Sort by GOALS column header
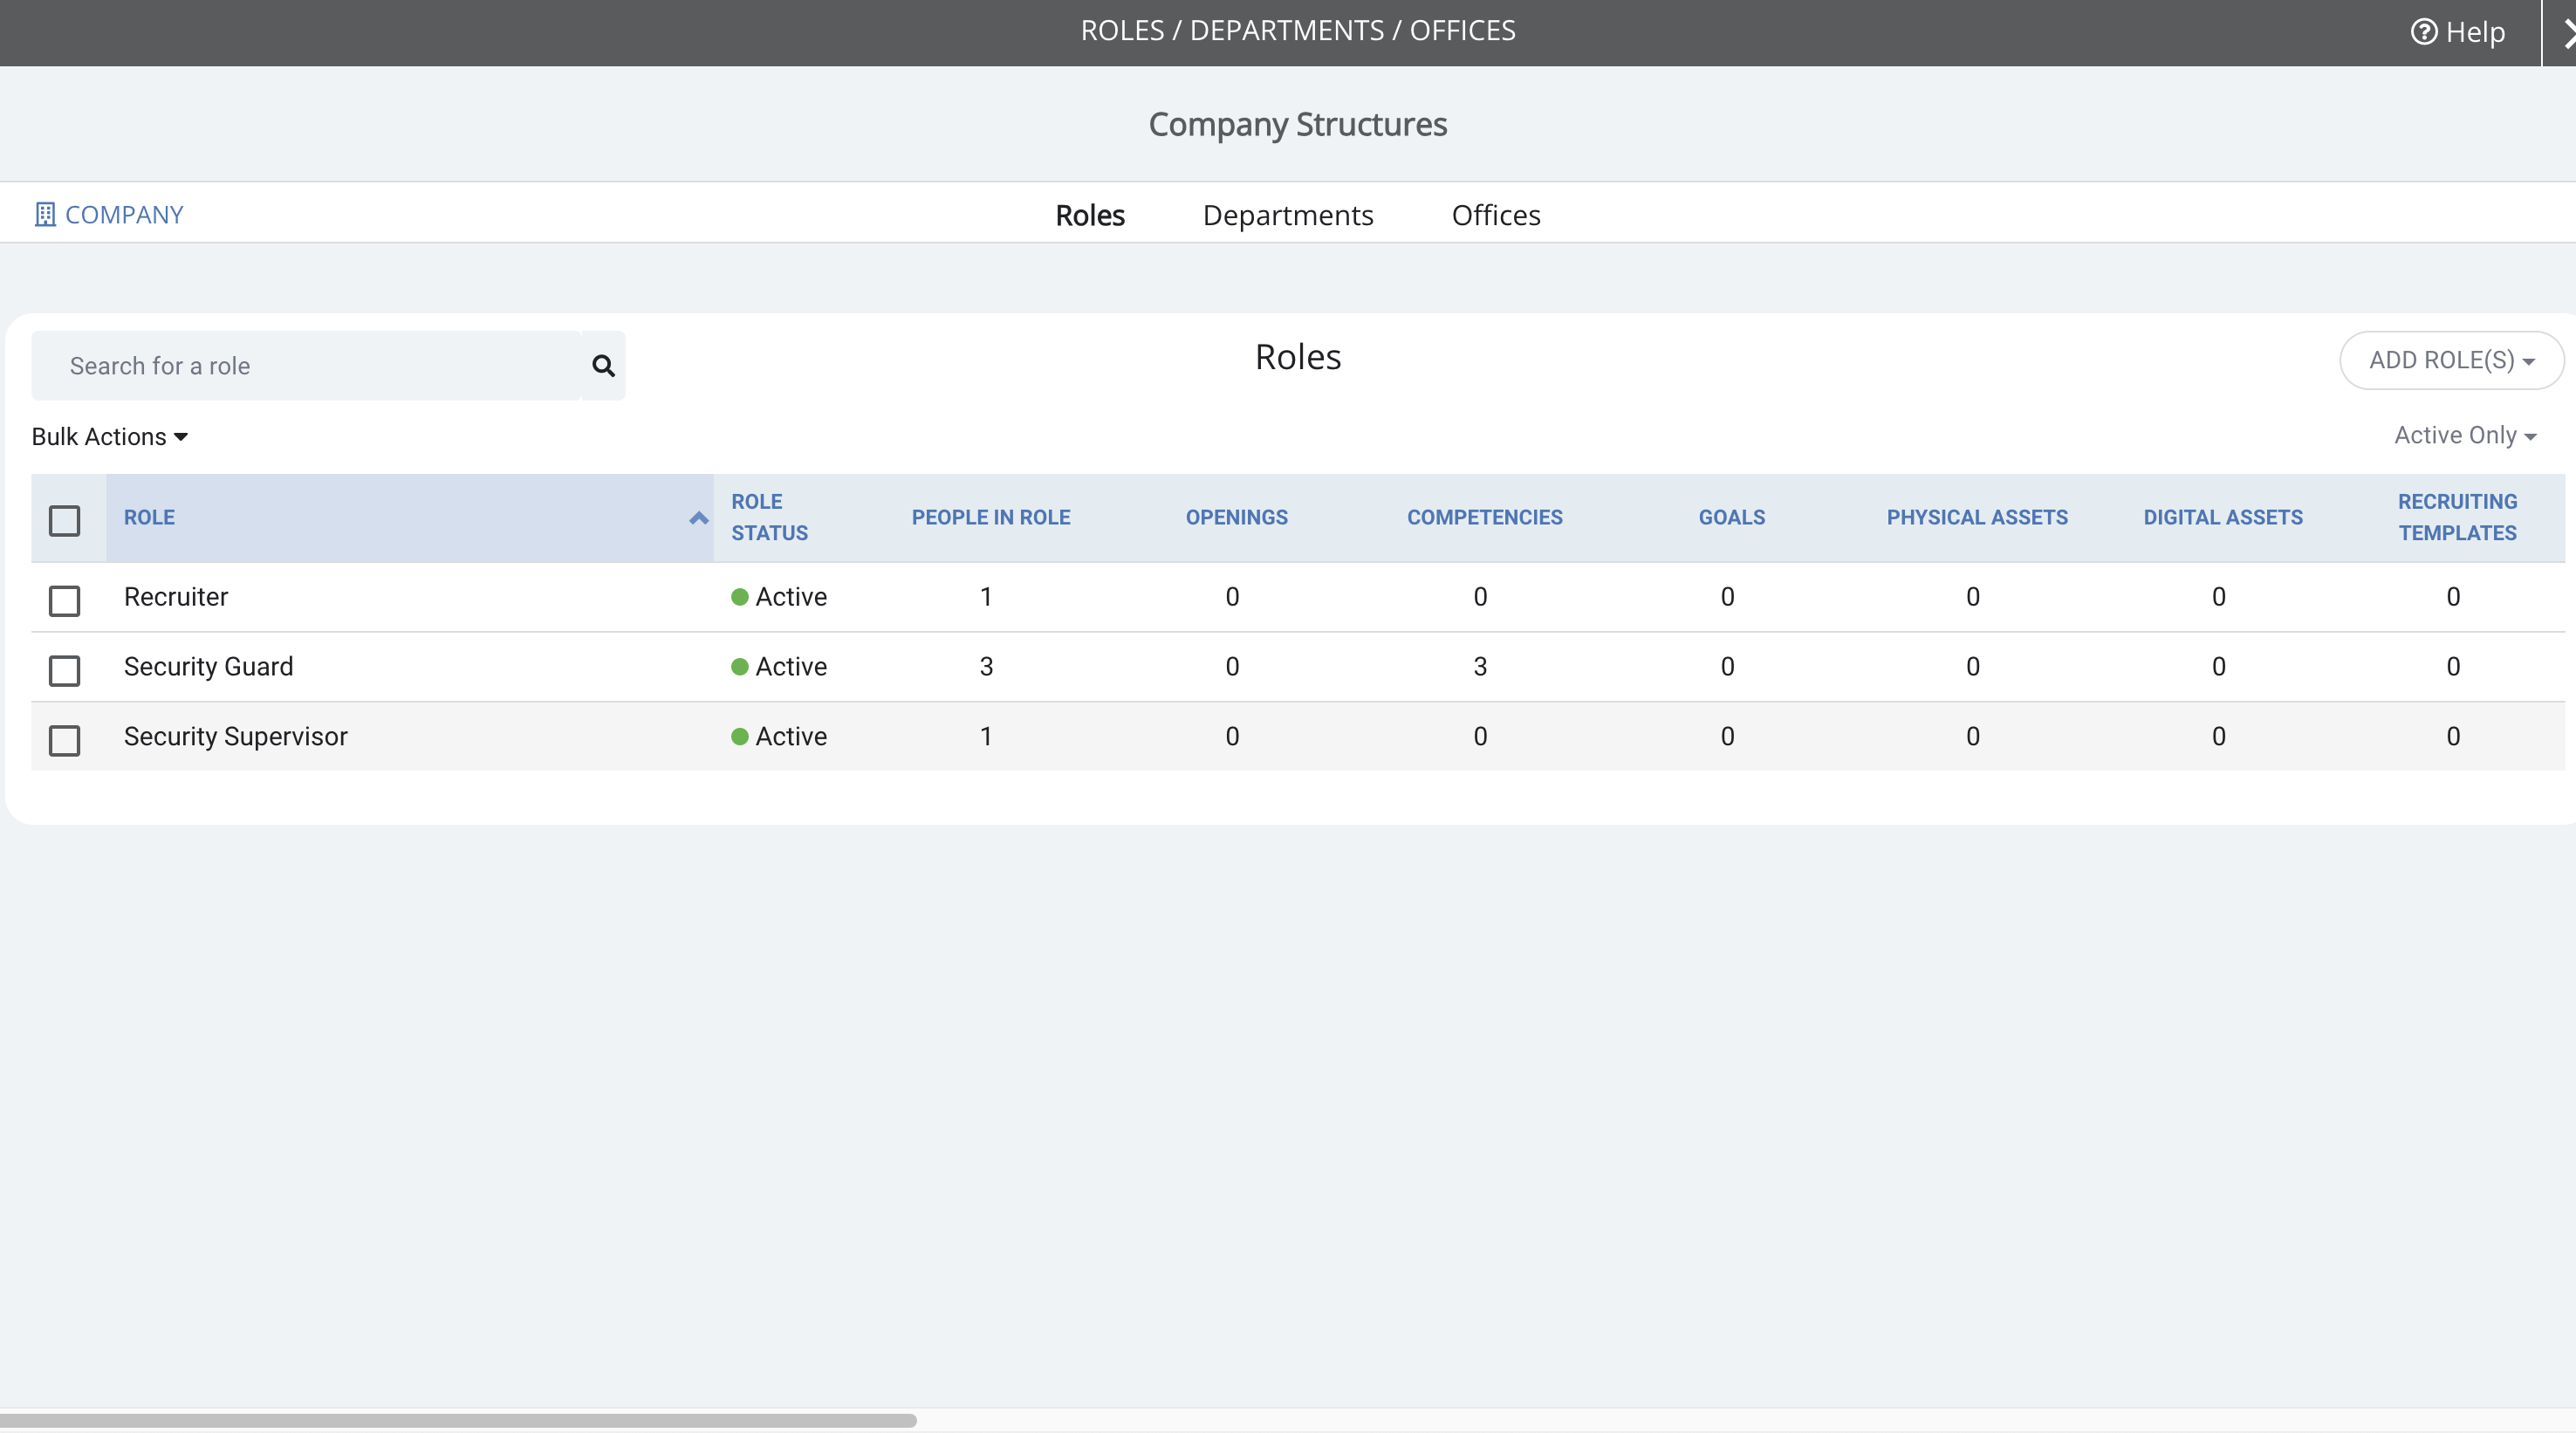 click(x=1732, y=518)
